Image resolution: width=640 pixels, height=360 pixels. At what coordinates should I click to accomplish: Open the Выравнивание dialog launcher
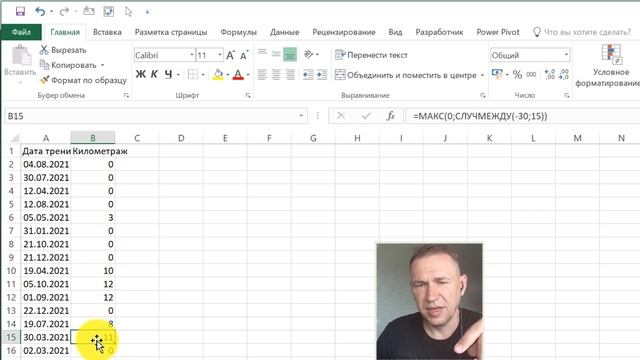pos(483,96)
